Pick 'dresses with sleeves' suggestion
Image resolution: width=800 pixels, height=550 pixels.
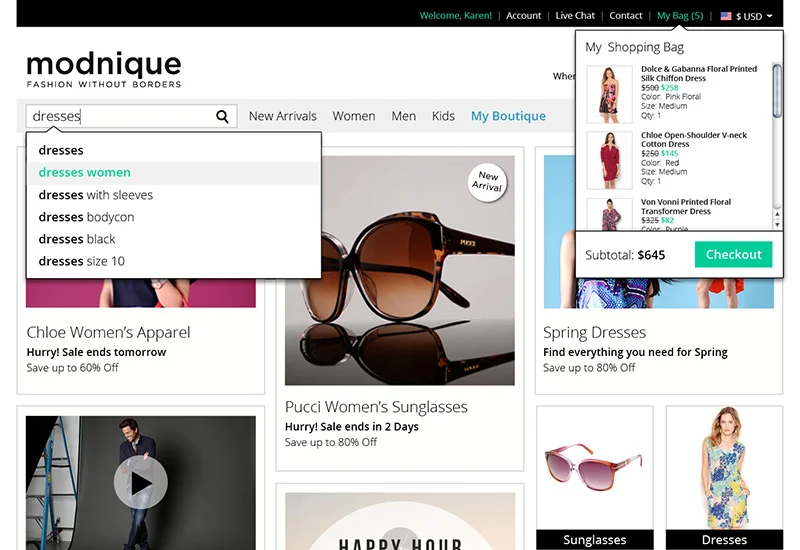(x=96, y=195)
